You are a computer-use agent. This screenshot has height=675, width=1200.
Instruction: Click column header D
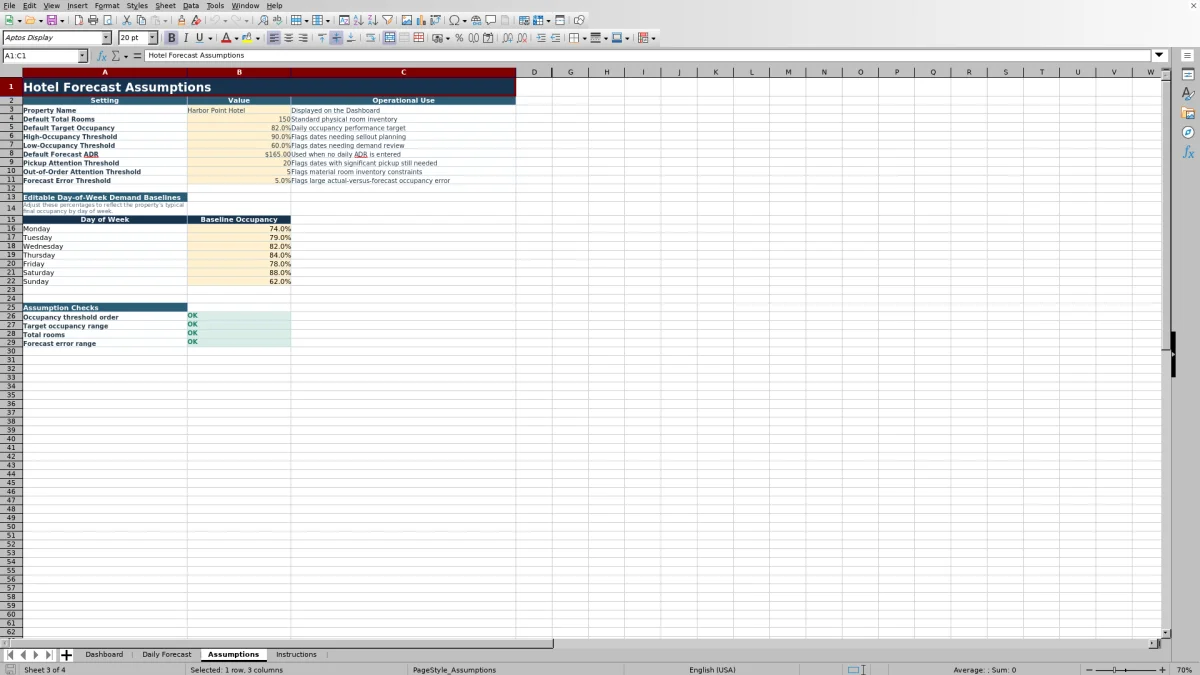pos(534,72)
